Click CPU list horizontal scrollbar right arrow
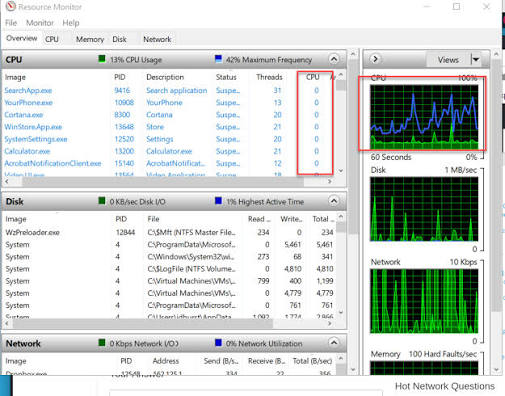 [330, 181]
